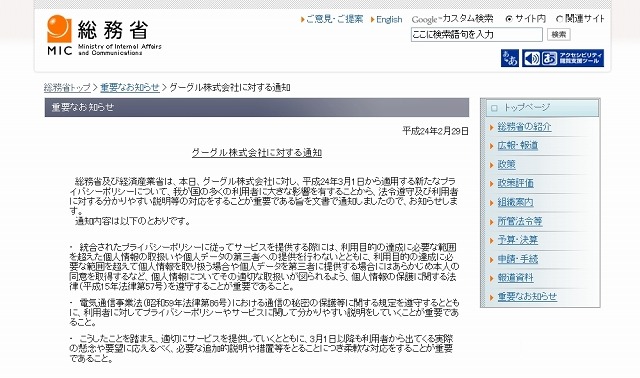Click the date 平成24年2月29日

point(435,131)
